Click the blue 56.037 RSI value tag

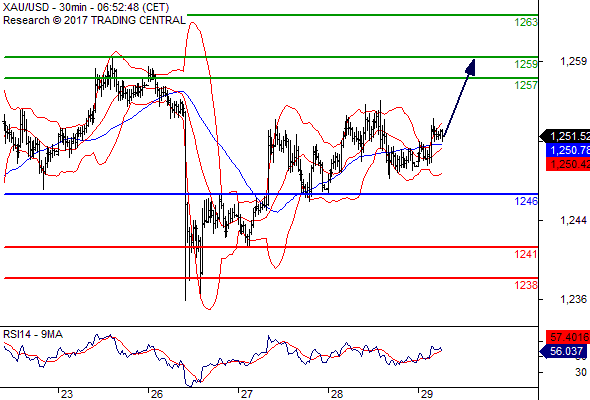563,351
